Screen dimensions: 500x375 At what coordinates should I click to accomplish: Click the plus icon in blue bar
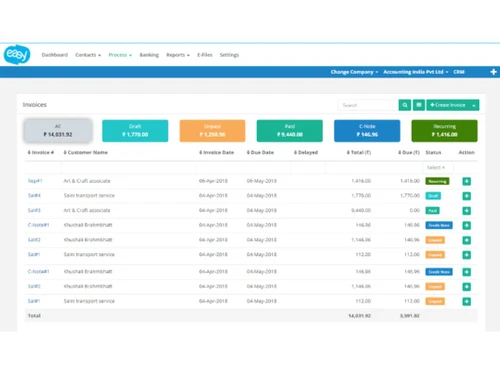point(493,72)
